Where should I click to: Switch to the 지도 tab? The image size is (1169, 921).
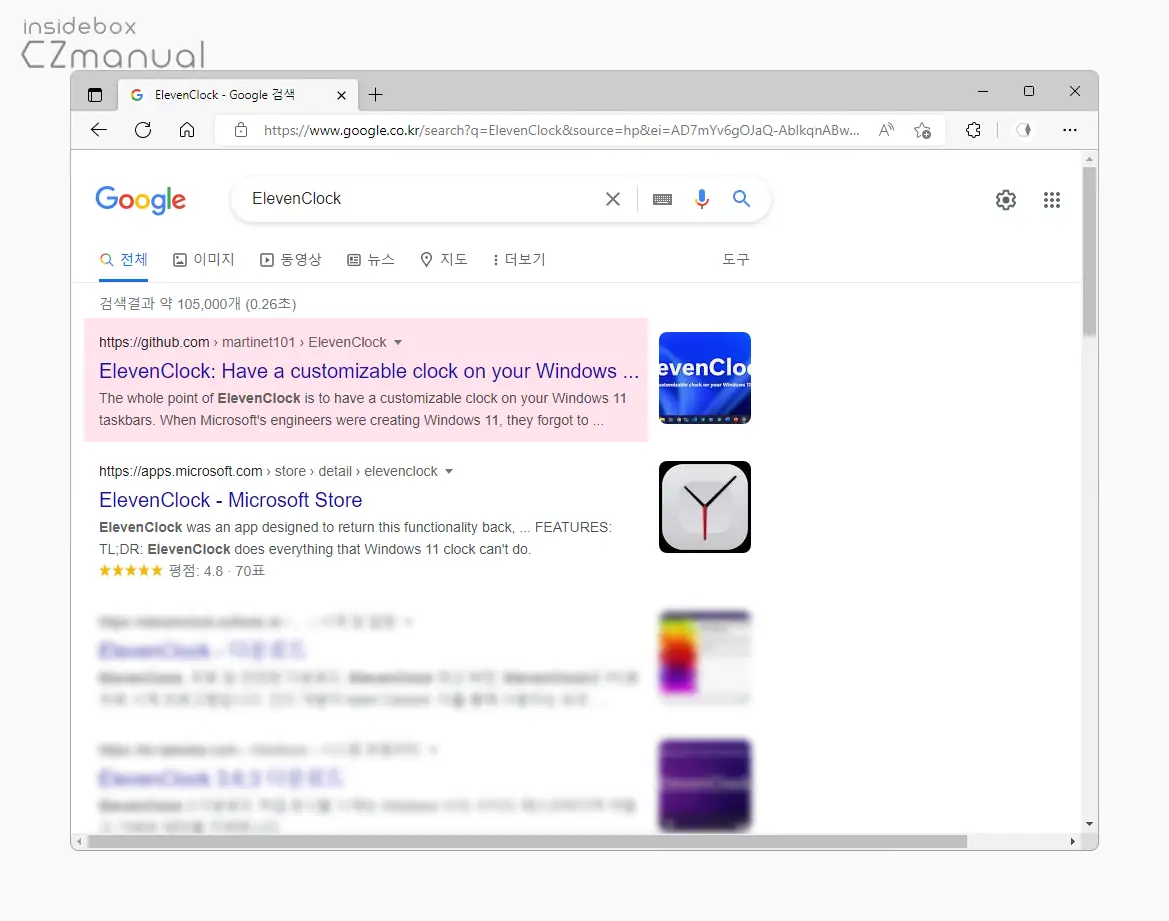(444, 260)
